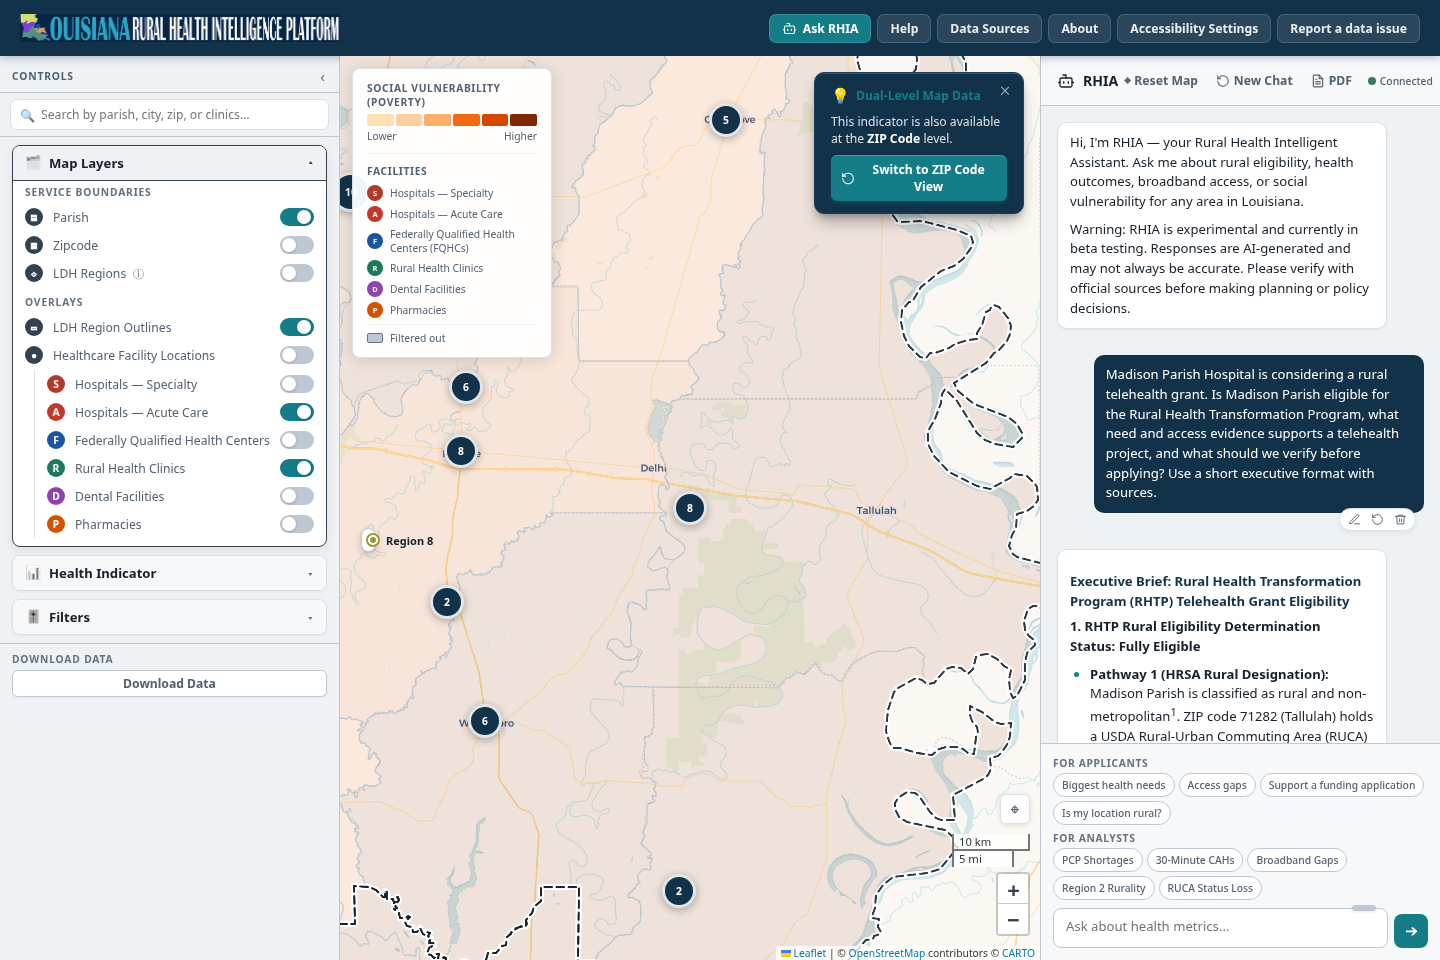Zoom in on the map
This screenshot has width=1440, height=960.
(x=1013, y=890)
